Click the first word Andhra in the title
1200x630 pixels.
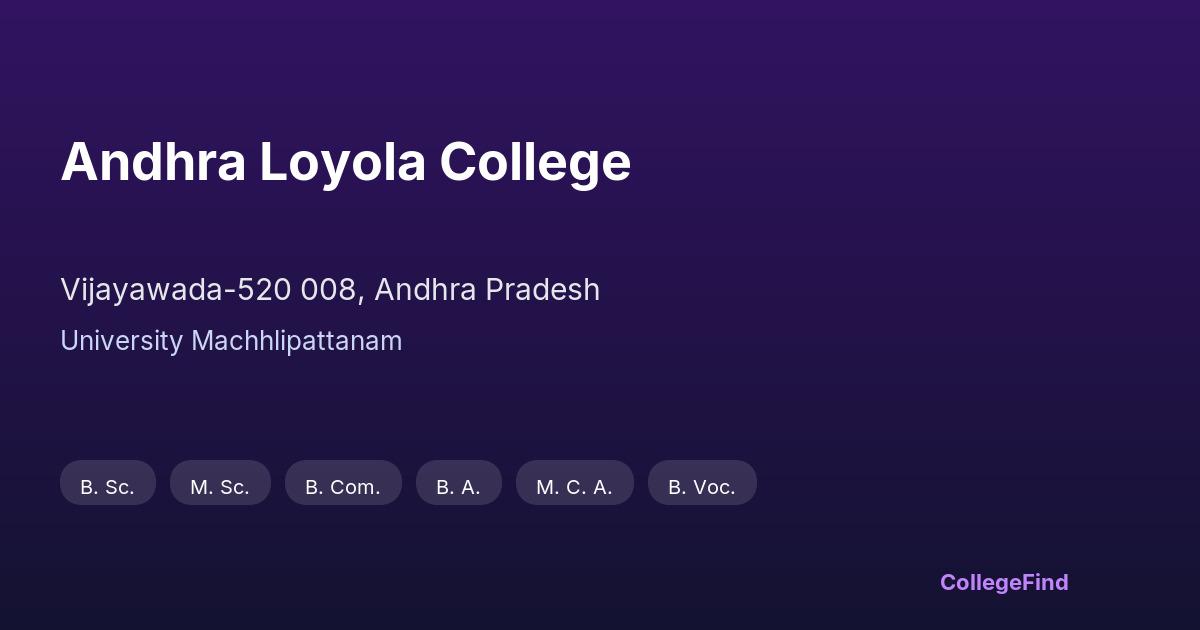pos(153,162)
